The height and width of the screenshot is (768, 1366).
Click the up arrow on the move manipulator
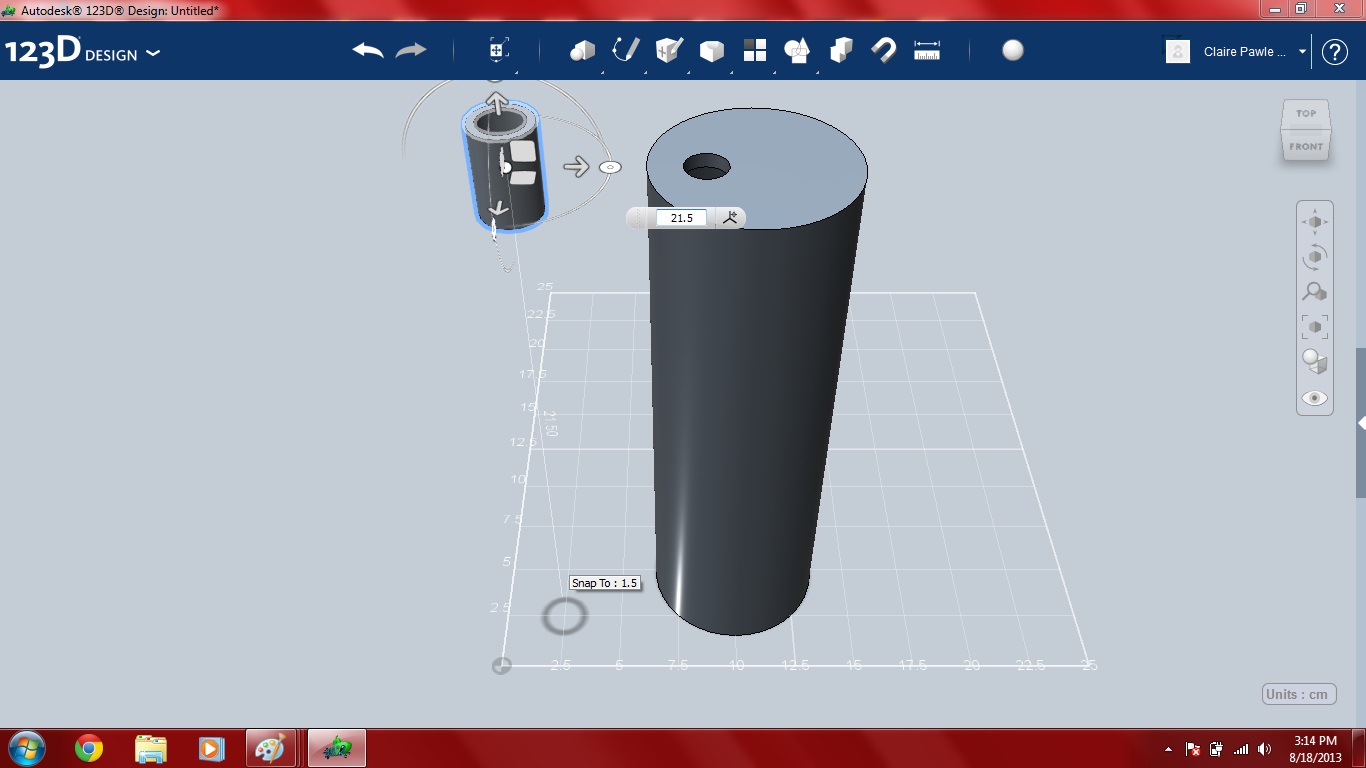click(497, 101)
